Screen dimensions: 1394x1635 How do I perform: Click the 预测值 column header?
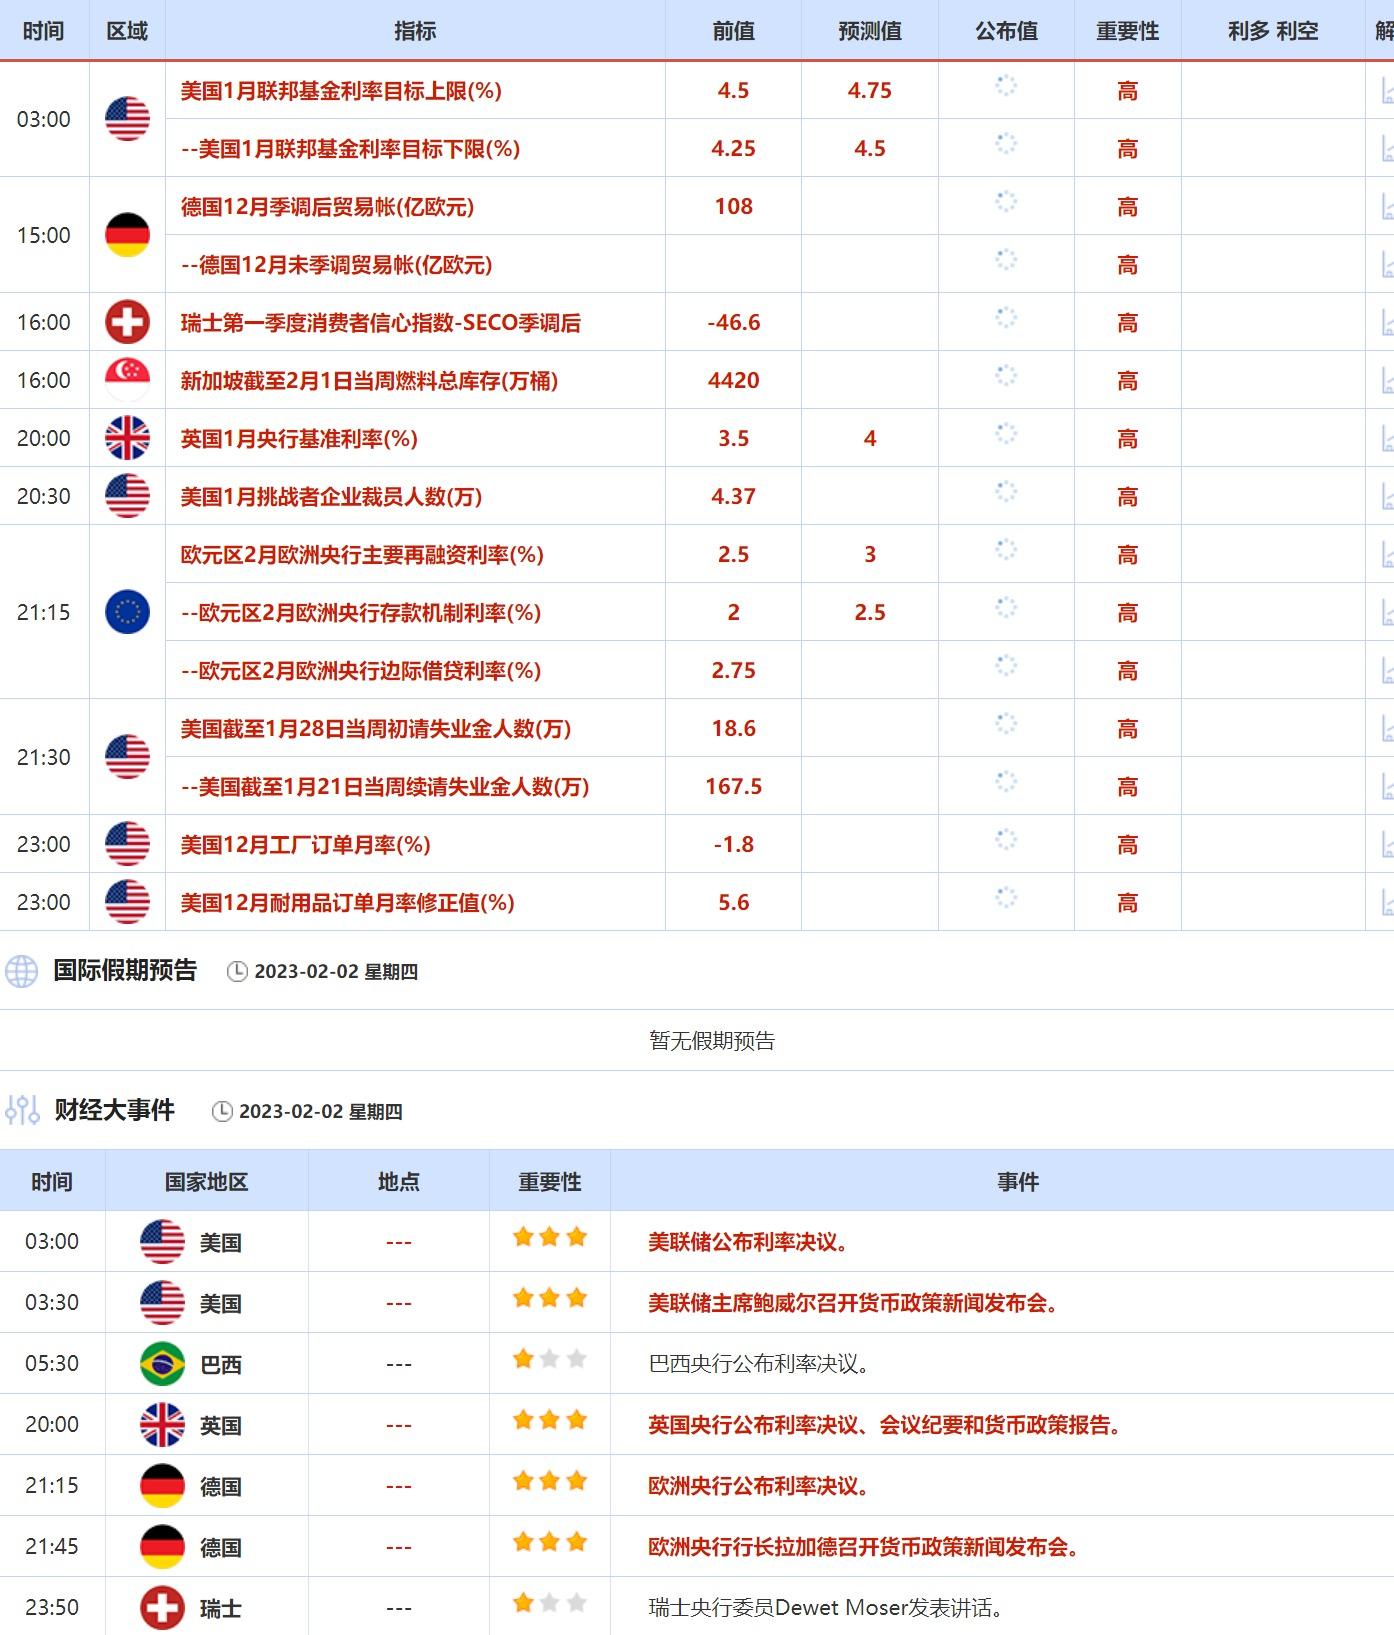coord(869,31)
